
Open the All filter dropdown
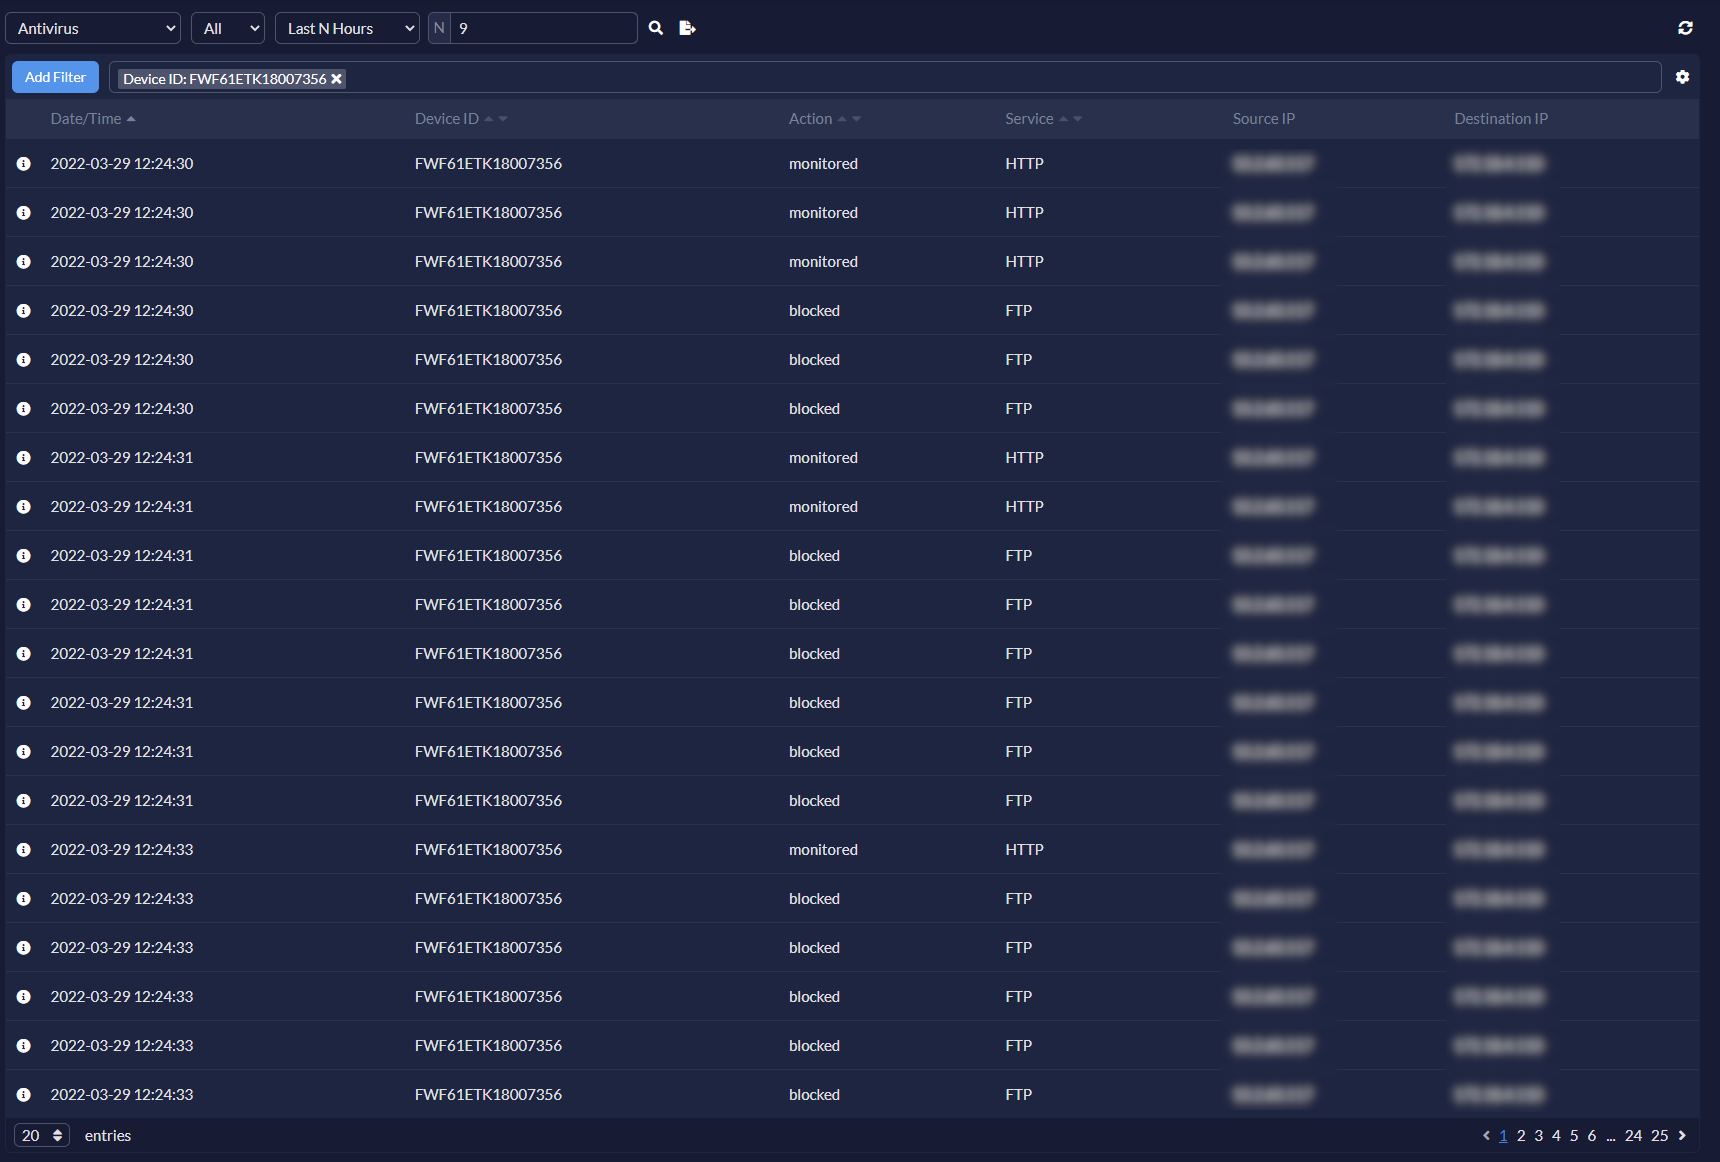point(228,28)
